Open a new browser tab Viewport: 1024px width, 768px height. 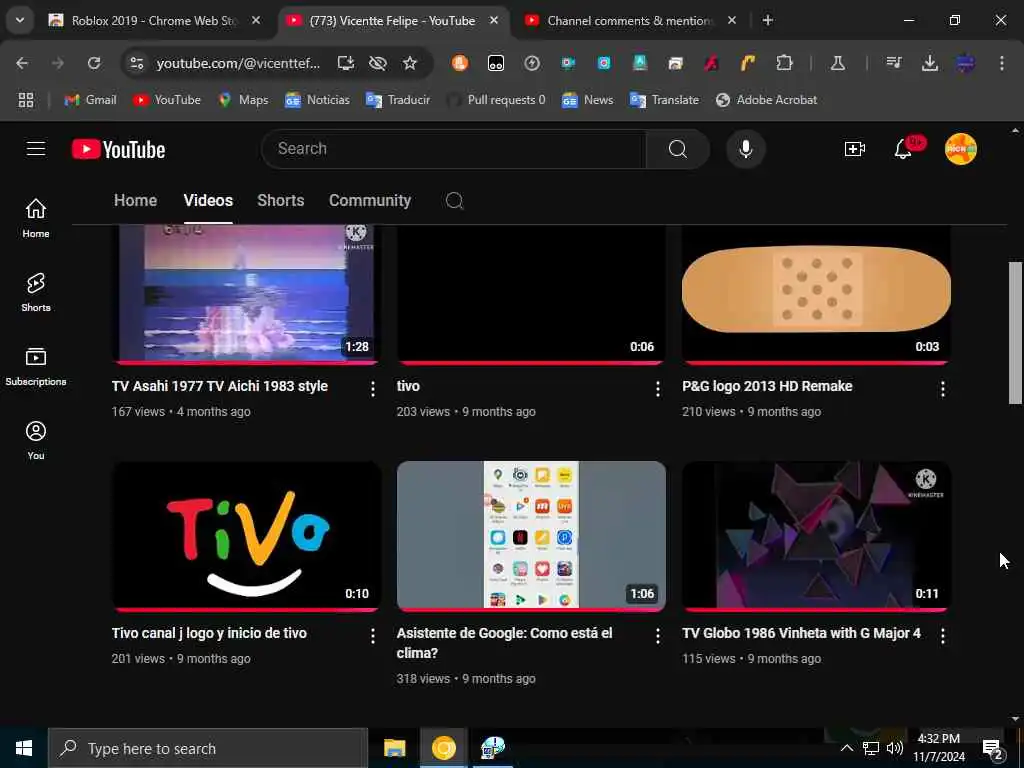(768, 21)
